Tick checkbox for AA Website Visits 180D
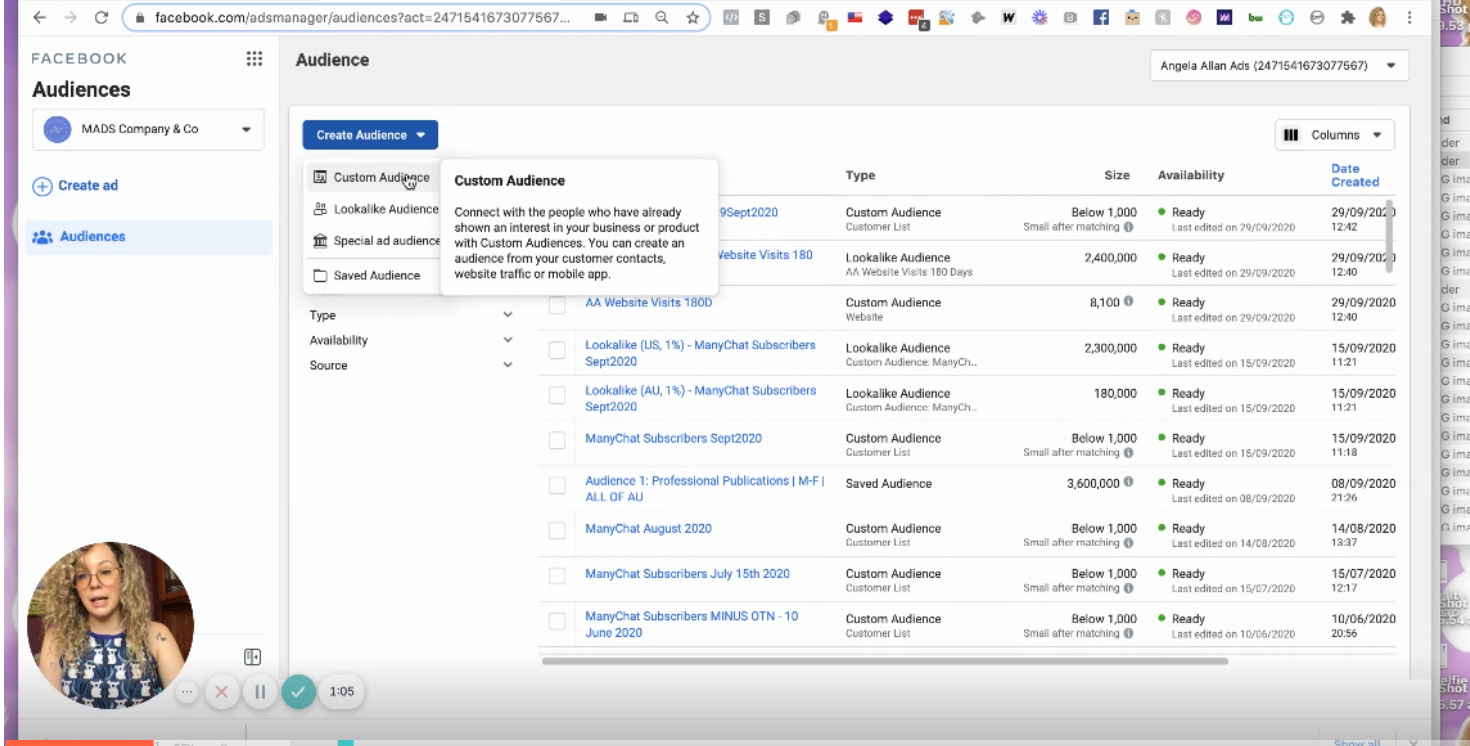The image size is (1470, 746). click(x=557, y=306)
